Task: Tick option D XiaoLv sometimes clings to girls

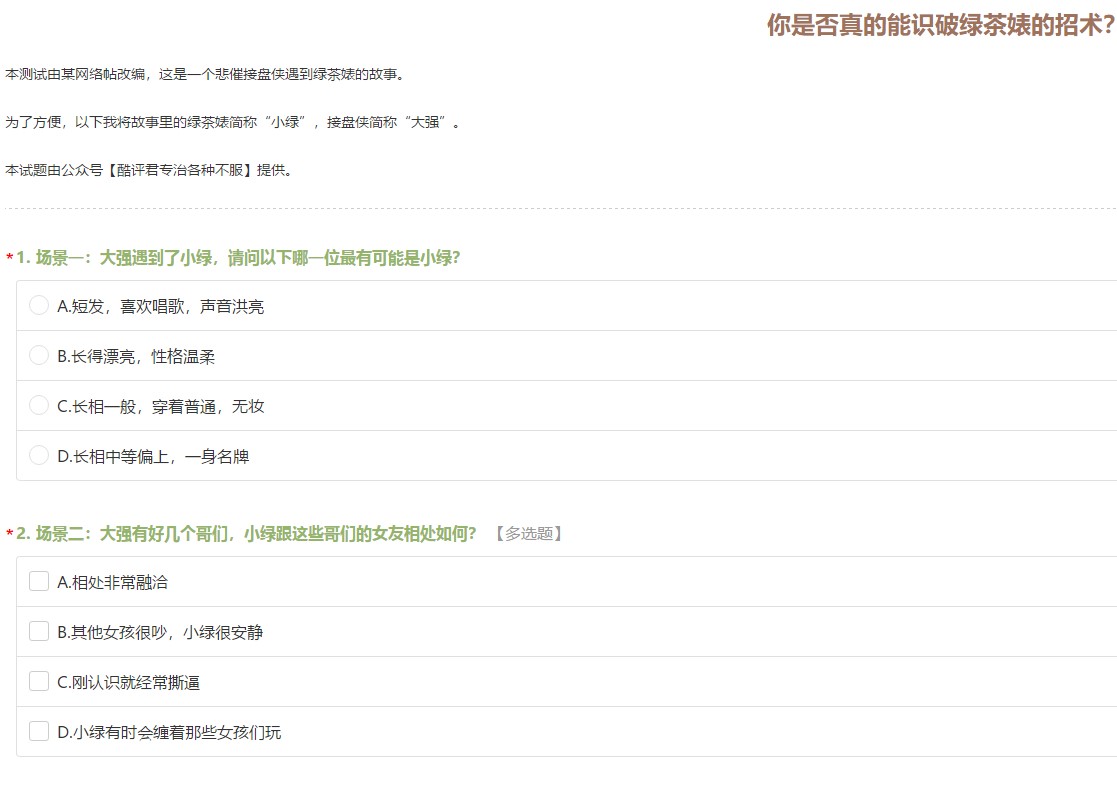Action: pos(165,731)
